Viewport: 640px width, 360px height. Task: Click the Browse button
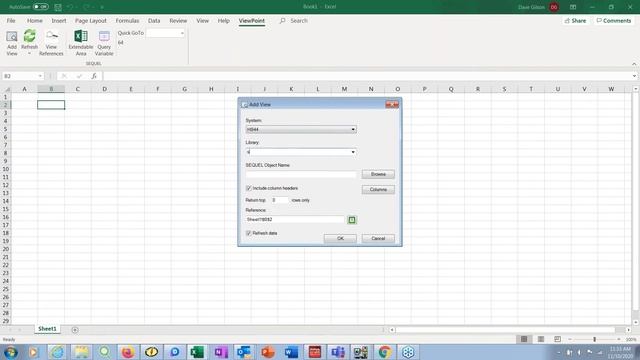[378, 174]
